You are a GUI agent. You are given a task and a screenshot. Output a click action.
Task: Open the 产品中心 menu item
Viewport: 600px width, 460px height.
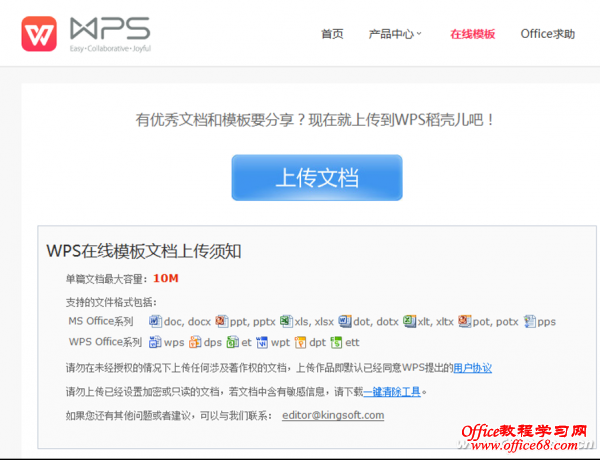(391, 34)
